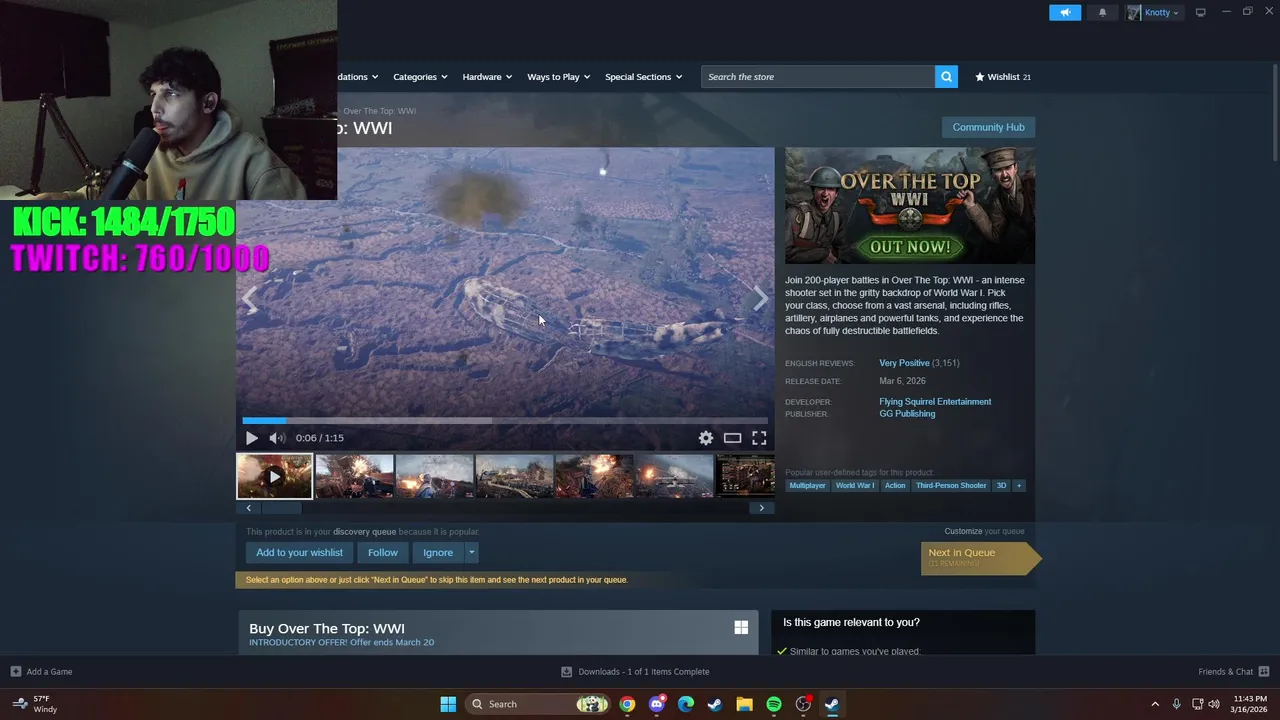Open Google Chrome from taskbar
The width and height of the screenshot is (1280, 720).
pos(627,704)
